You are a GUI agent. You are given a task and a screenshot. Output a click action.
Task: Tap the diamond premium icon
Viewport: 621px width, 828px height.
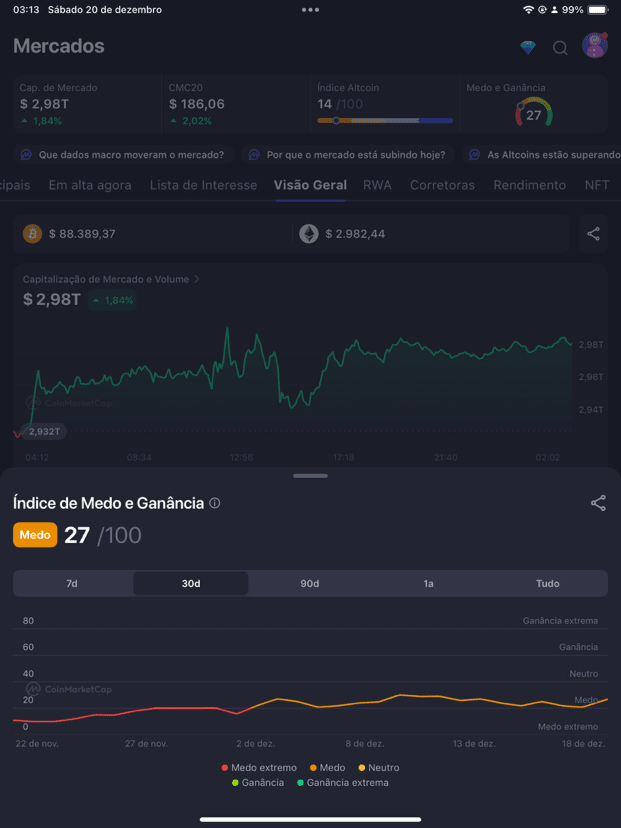[528, 47]
